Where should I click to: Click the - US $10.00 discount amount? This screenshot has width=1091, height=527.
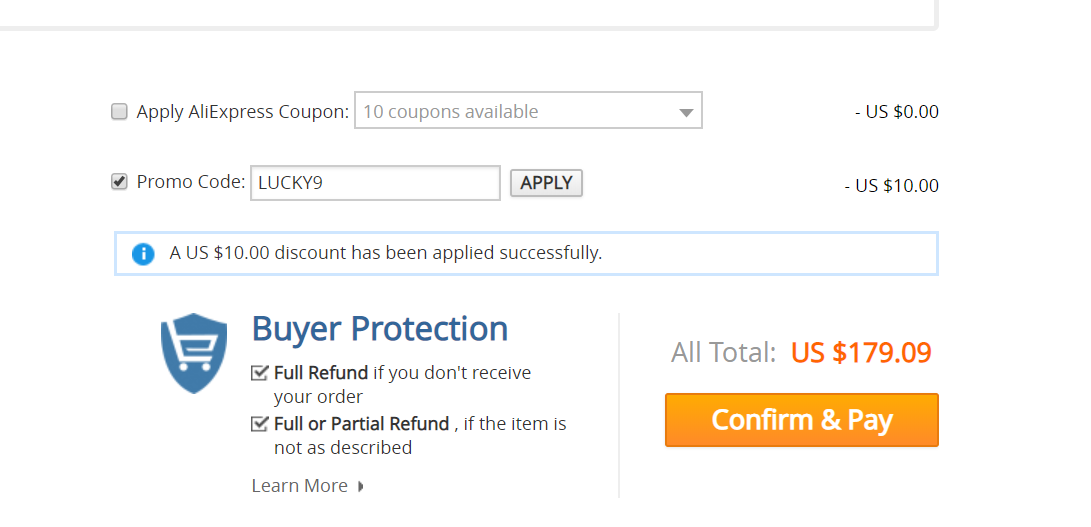(x=891, y=186)
